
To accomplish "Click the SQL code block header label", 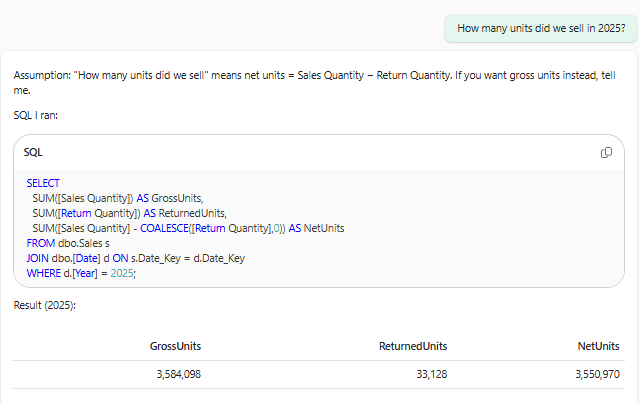I will (x=33, y=152).
